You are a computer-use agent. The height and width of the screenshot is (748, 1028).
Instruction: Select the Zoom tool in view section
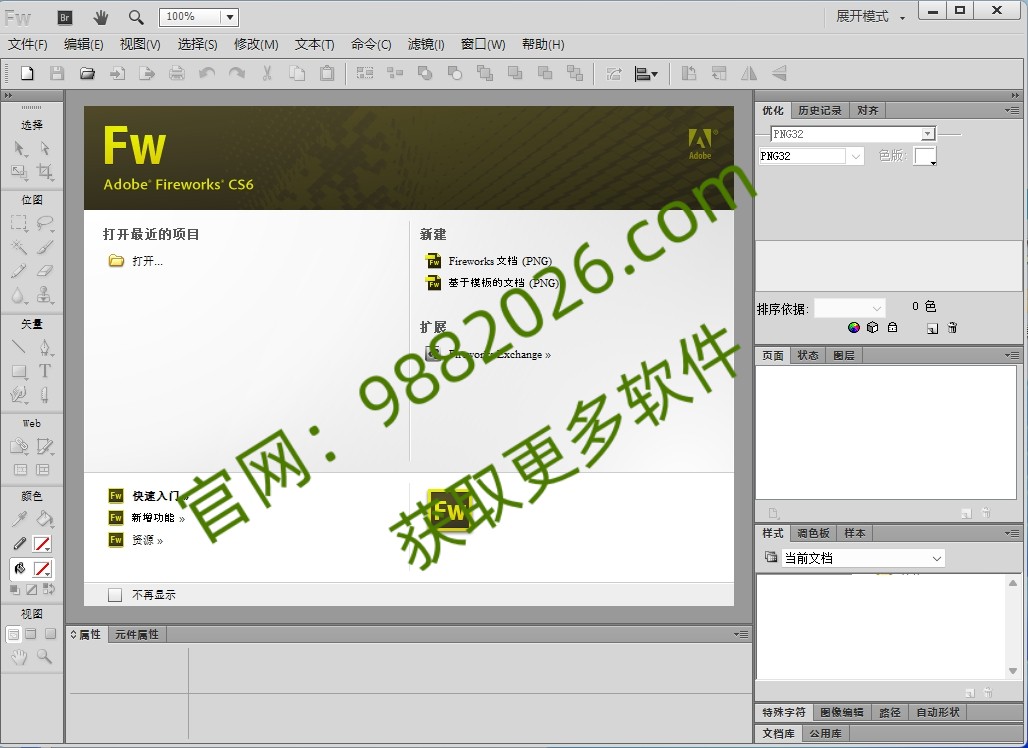tap(45, 656)
